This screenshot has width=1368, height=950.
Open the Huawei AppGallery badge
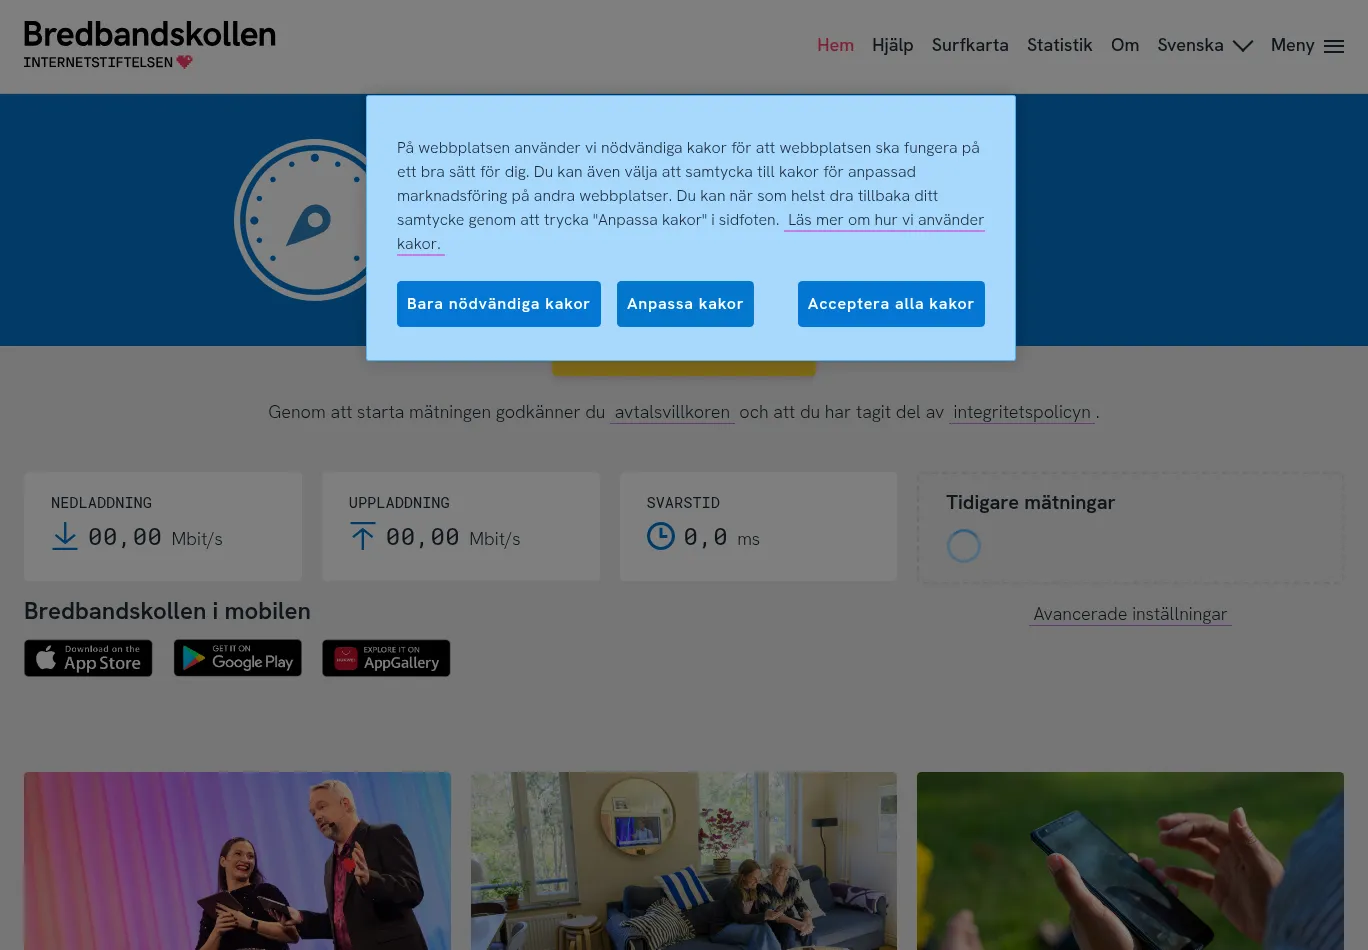tap(386, 658)
